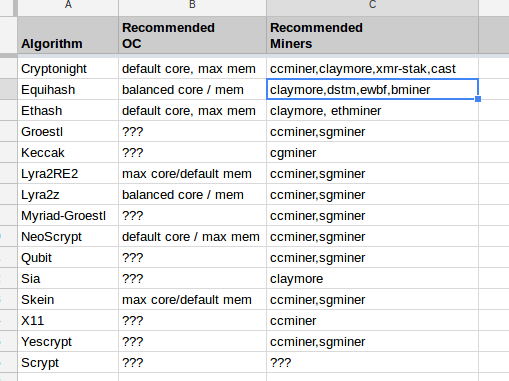The image size is (509, 381).
Task: Select the Qubit cell
Action: (68, 257)
